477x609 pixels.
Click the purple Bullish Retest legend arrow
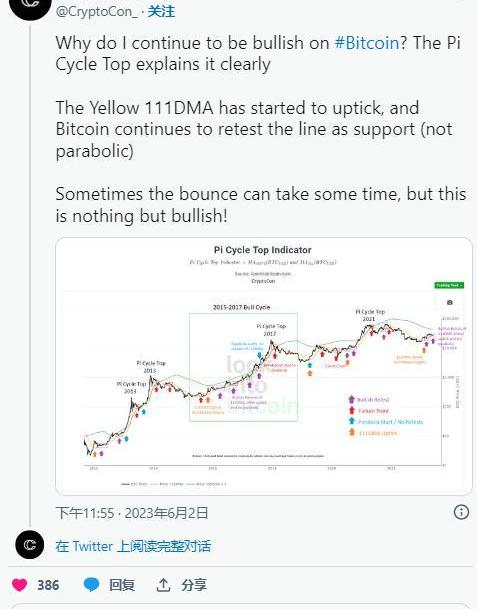352,399
